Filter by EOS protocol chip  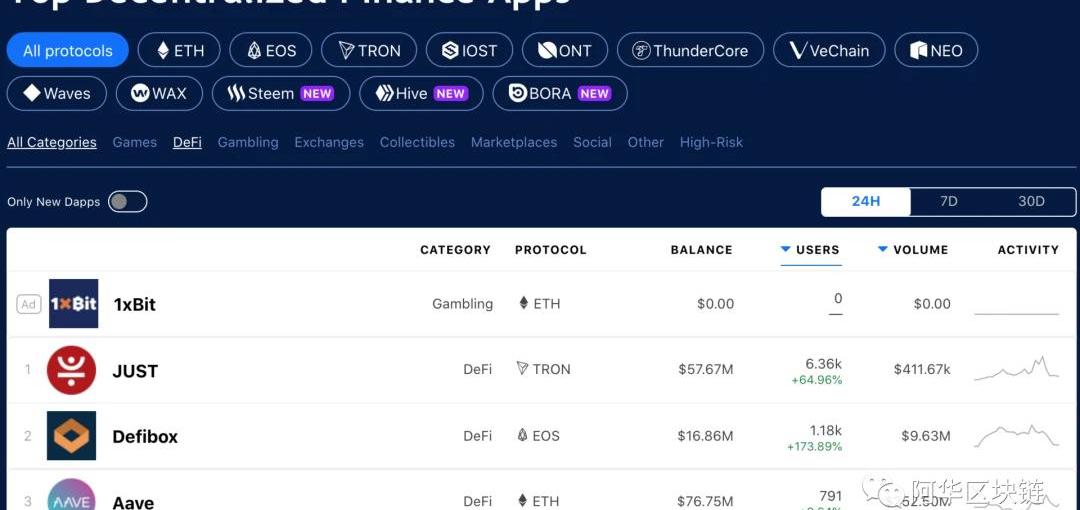(x=270, y=51)
